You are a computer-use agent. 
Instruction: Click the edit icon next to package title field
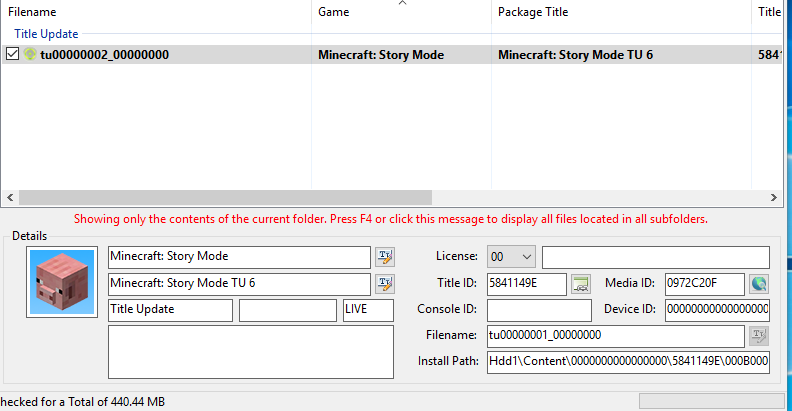coord(385,284)
